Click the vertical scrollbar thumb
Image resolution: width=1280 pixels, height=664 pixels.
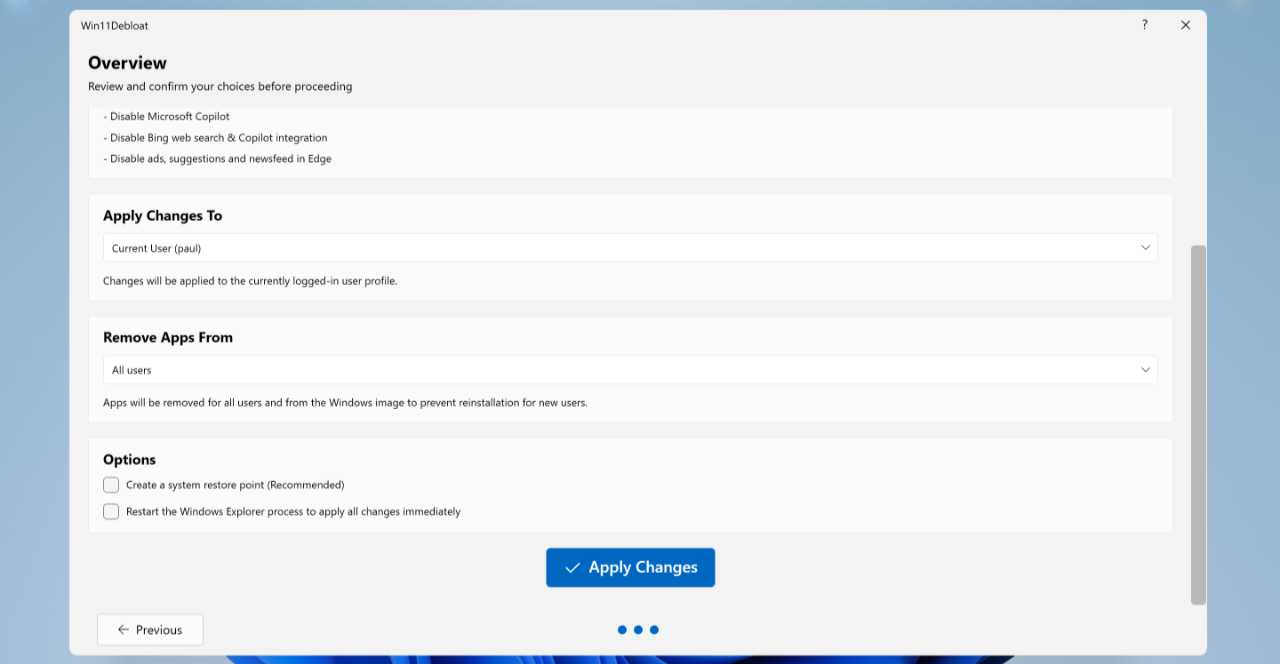1198,425
